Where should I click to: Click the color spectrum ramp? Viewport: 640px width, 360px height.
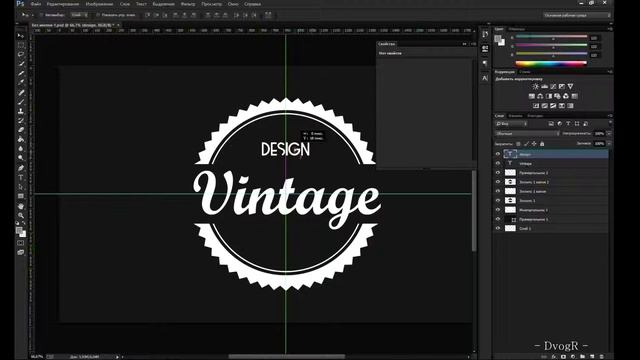coord(551,63)
